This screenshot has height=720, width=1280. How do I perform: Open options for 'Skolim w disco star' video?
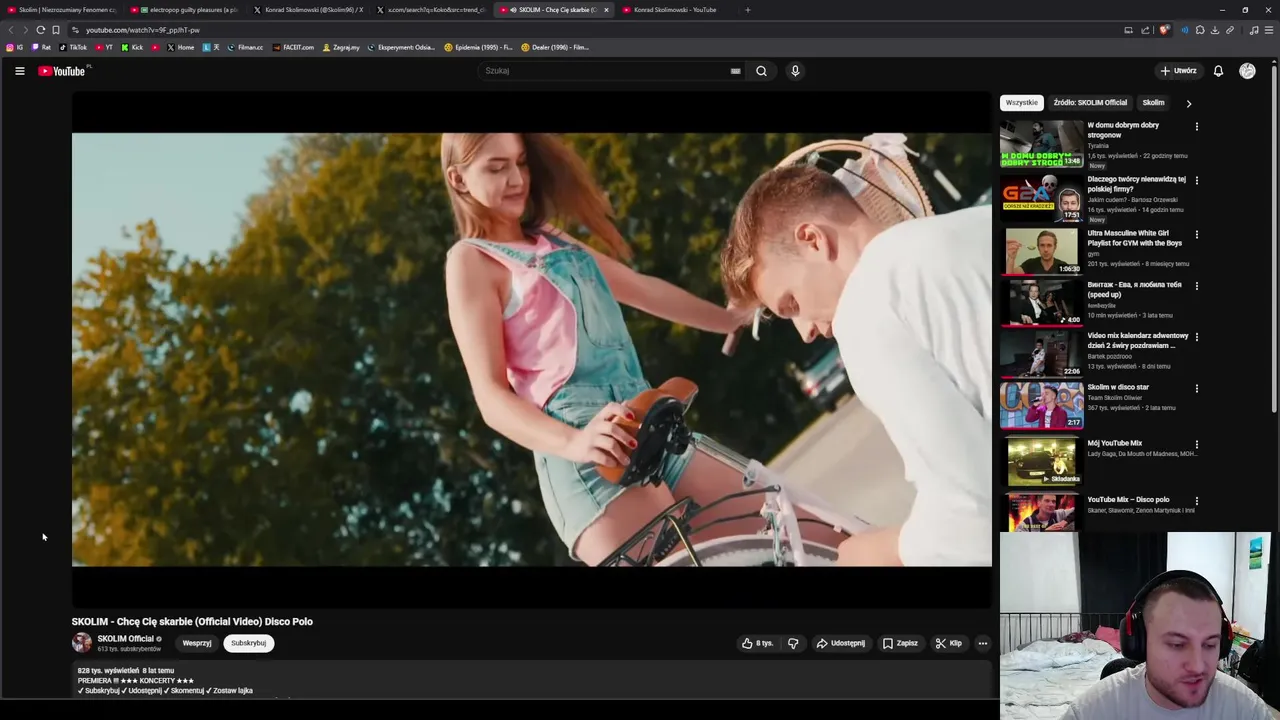click(x=1196, y=389)
